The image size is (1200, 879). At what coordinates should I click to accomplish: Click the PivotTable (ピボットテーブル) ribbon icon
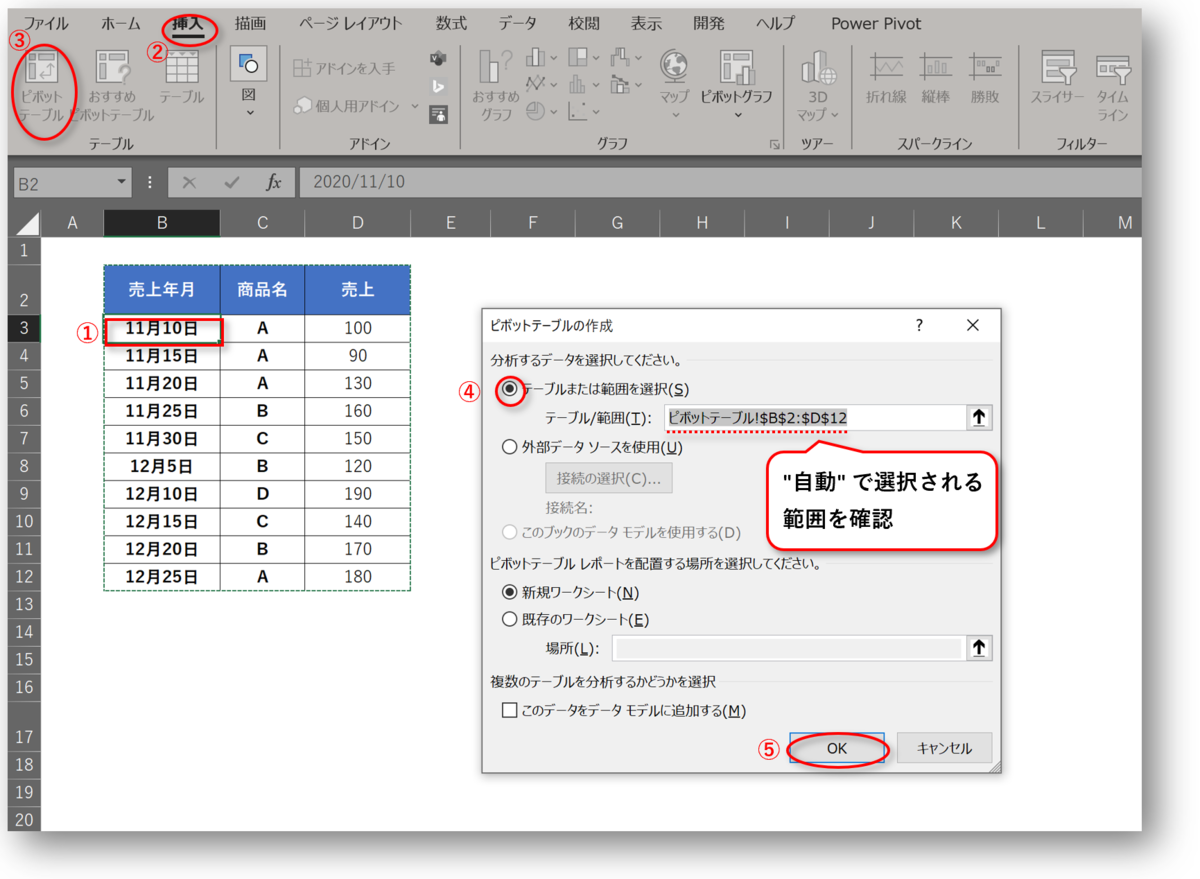(41, 68)
